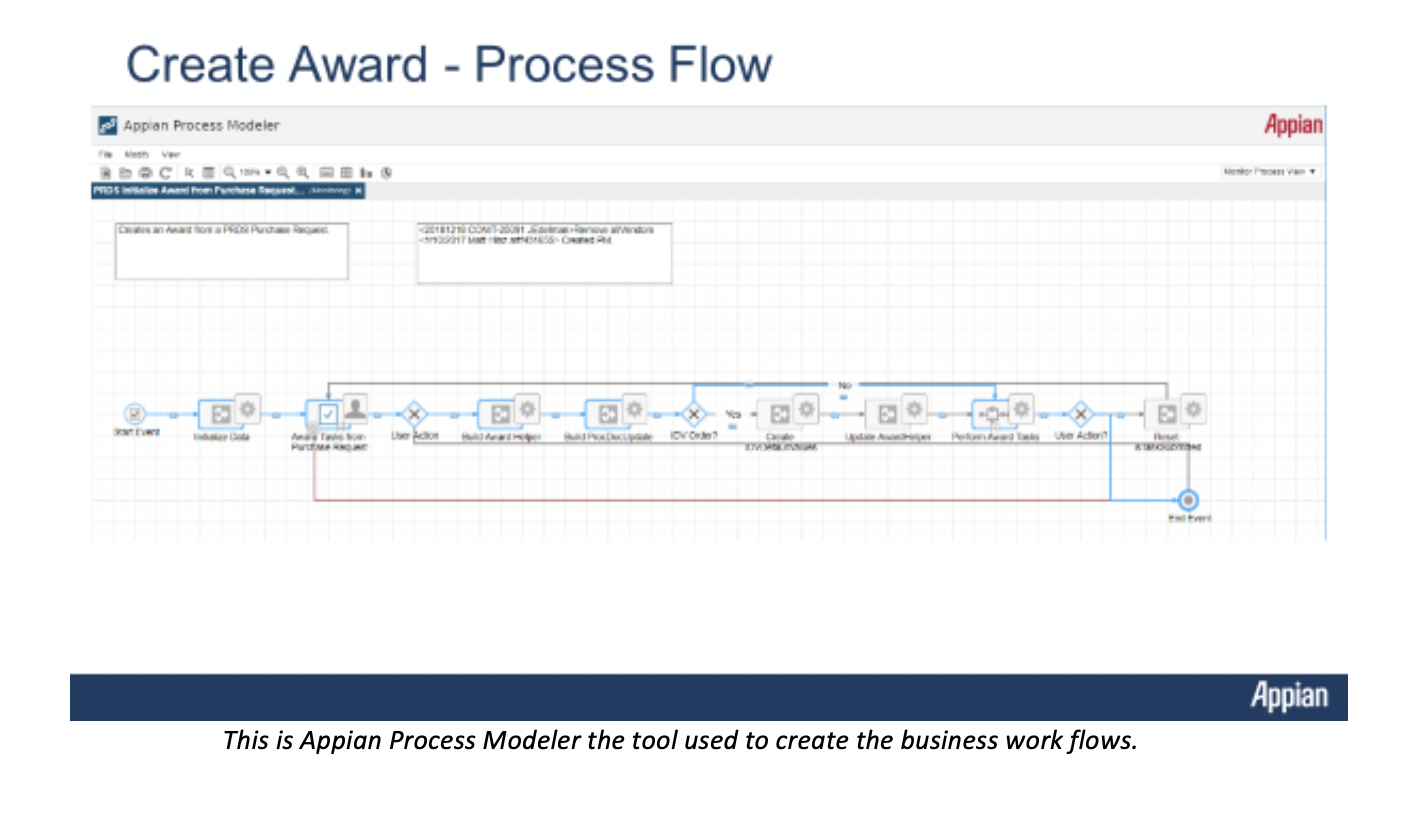Toggle the grid display toolbar icon
The image size is (1422, 836).
(x=345, y=173)
